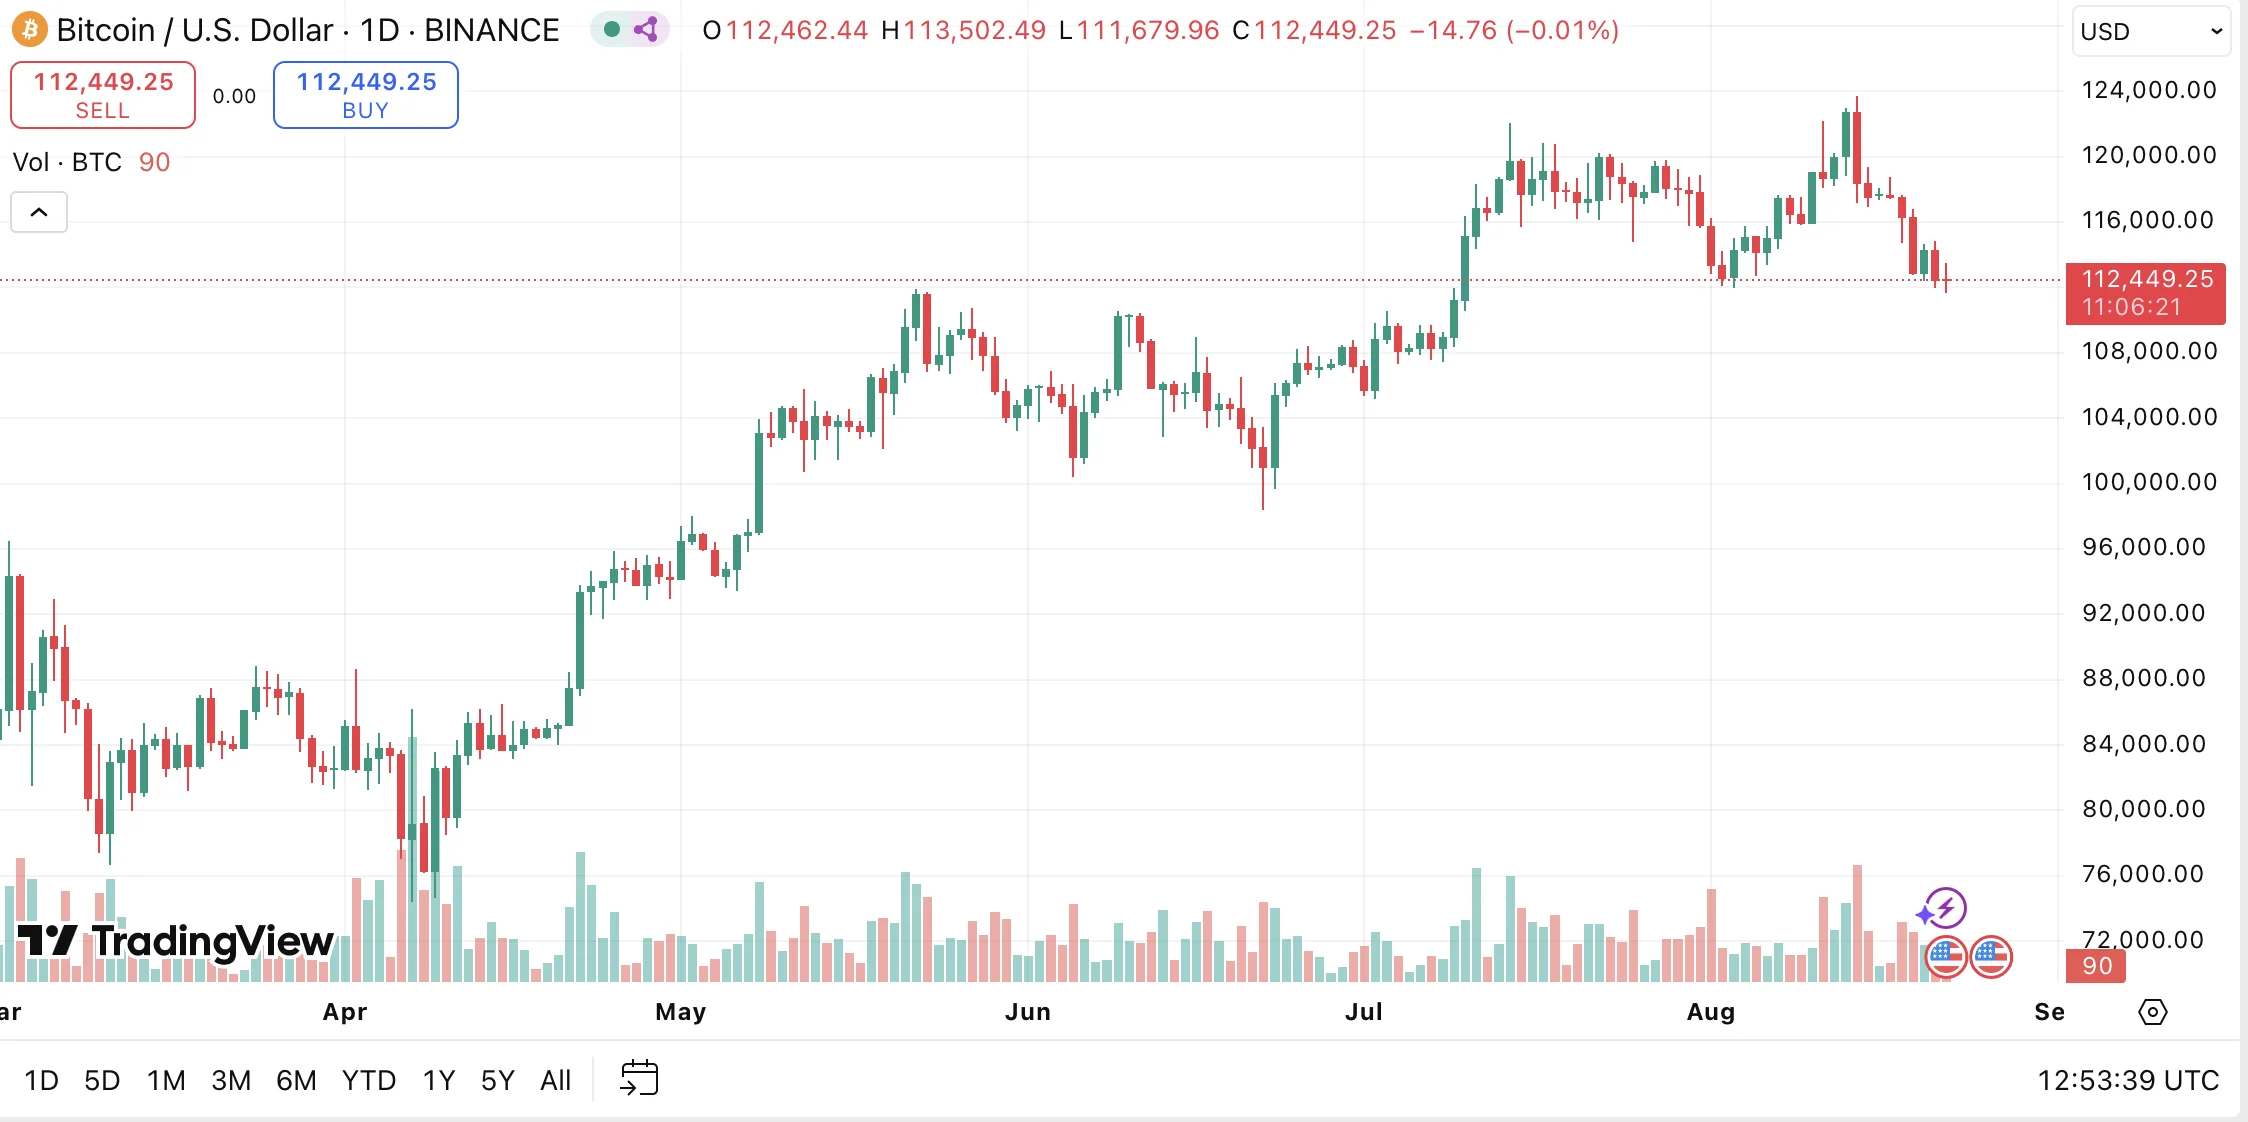This screenshot has height=1122, width=2248.
Task: Toggle the green market status dot
Action: click(612, 31)
